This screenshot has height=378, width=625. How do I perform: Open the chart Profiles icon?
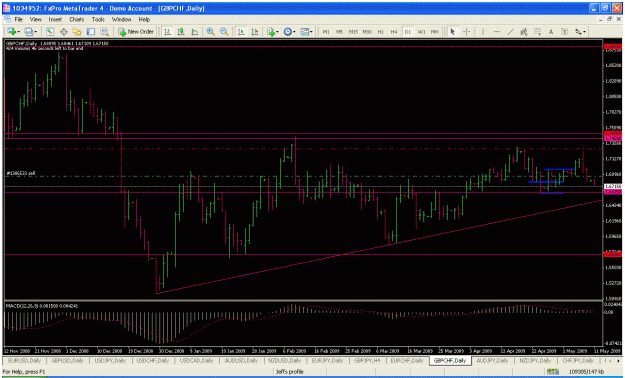(x=28, y=32)
